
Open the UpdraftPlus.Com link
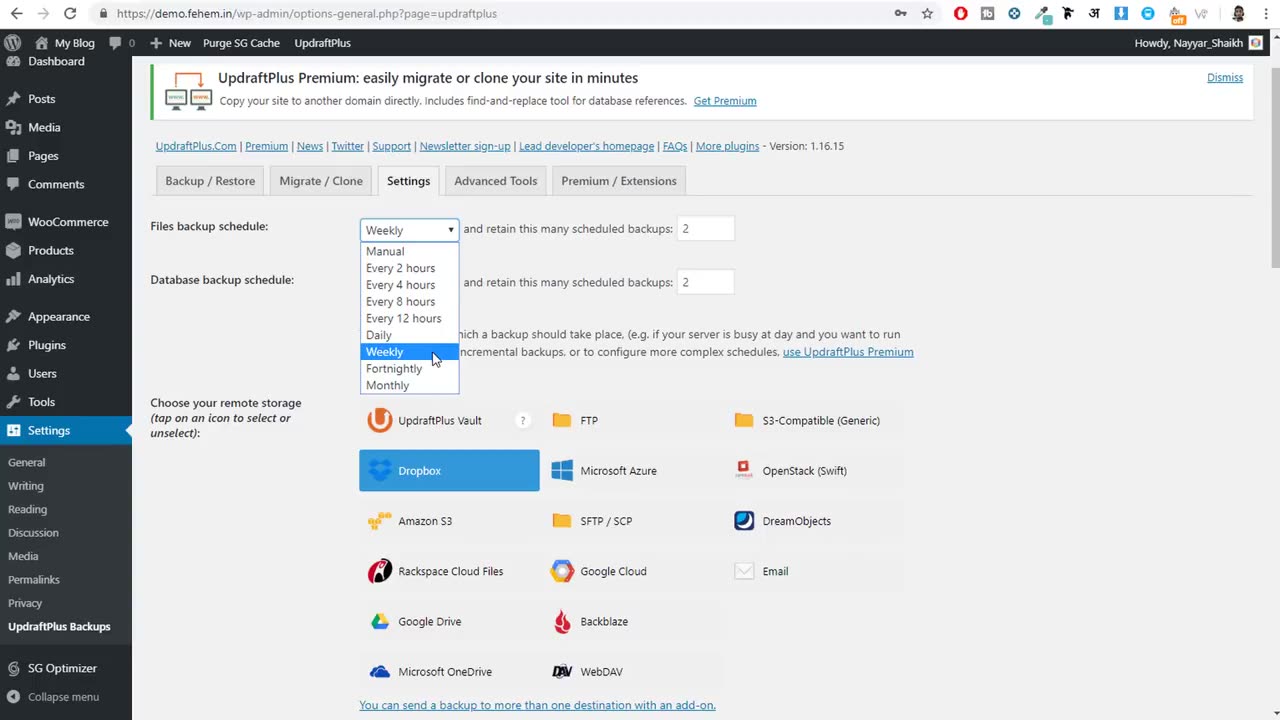196,146
